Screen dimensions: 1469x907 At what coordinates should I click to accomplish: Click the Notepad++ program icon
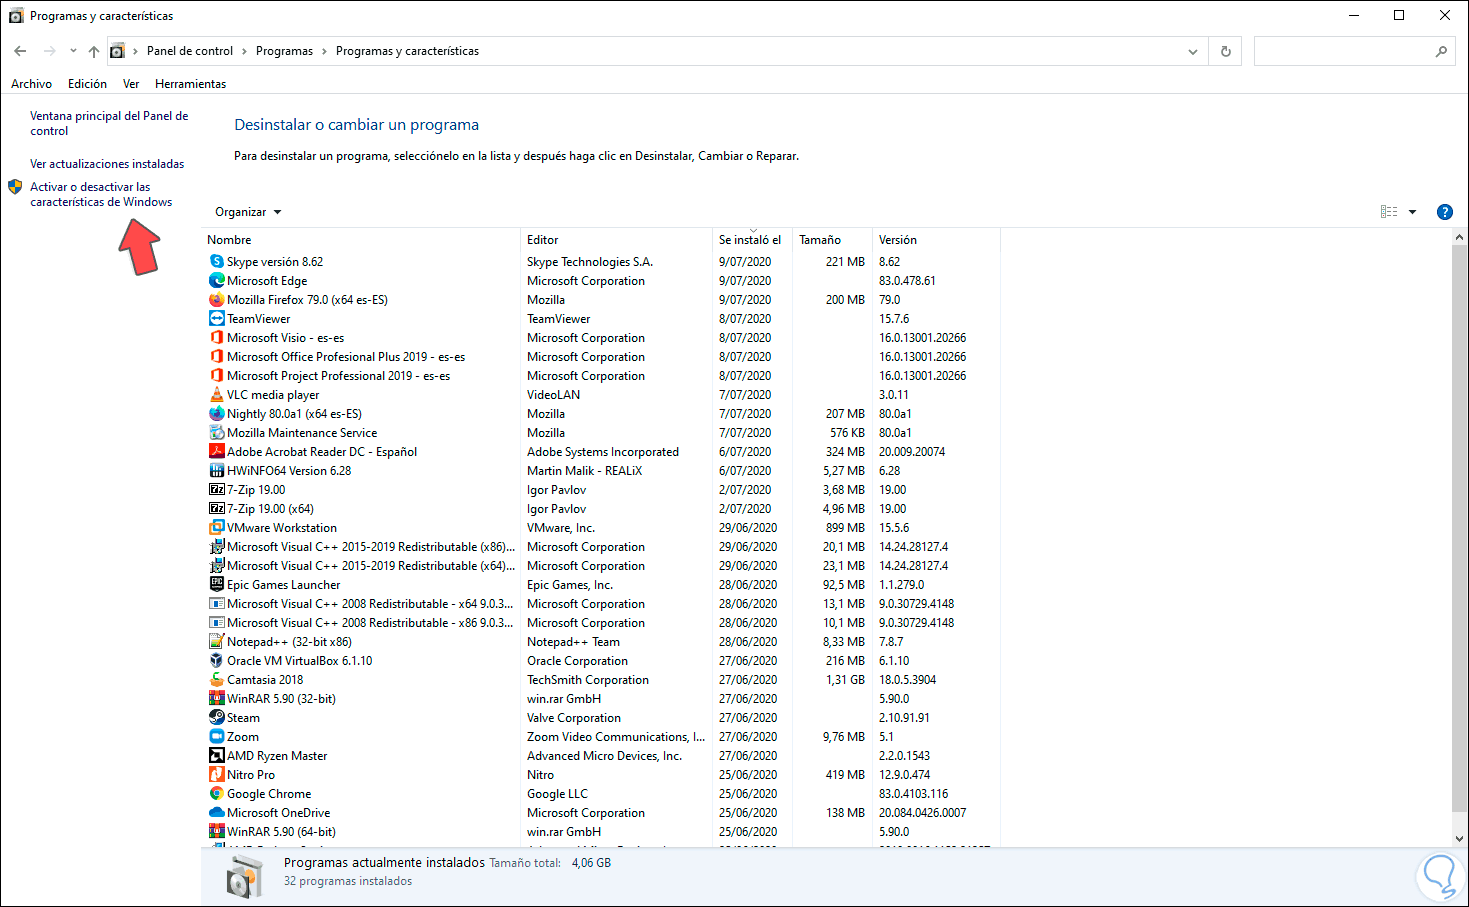coord(217,642)
